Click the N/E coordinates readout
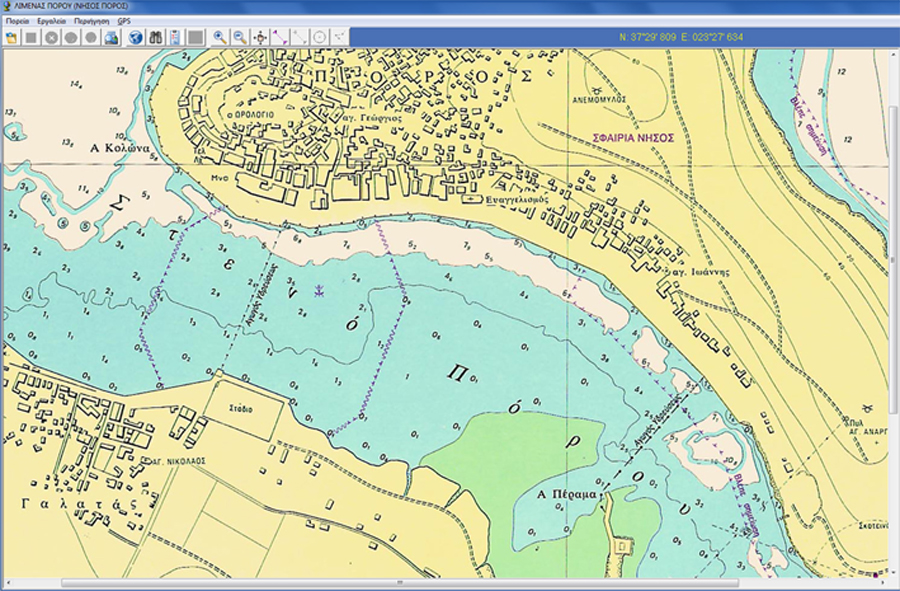The width and height of the screenshot is (900, 591). pos(681,37)
